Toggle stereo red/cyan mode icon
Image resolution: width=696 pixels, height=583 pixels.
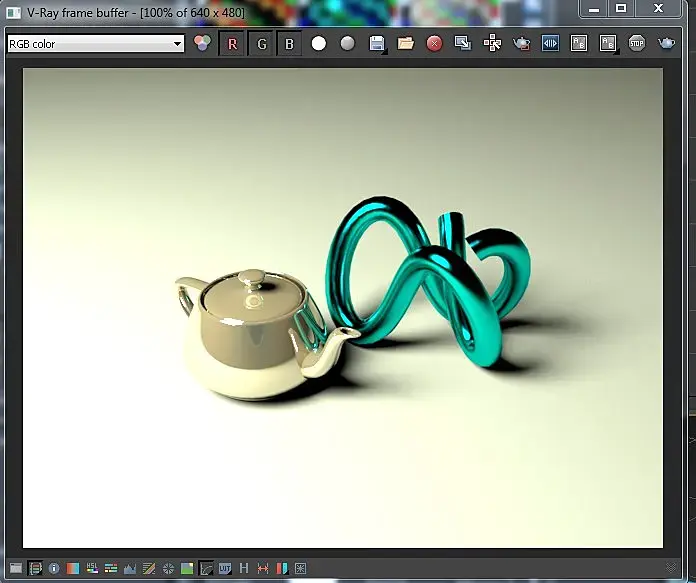282,568
